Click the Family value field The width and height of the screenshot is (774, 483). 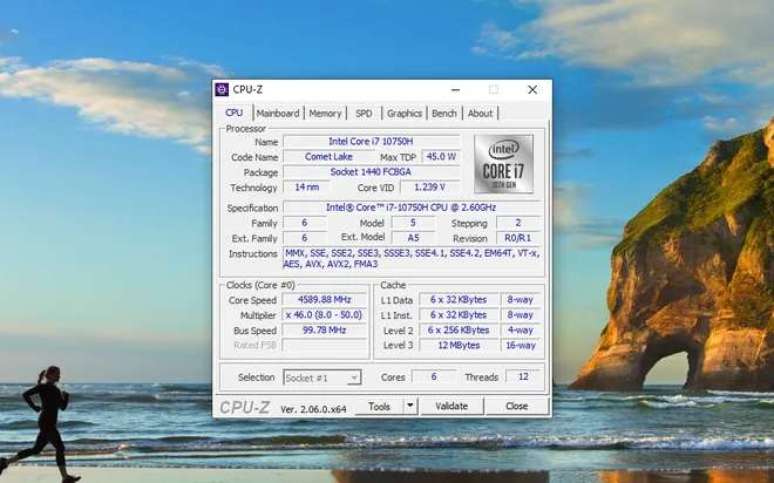click(305, 223)
